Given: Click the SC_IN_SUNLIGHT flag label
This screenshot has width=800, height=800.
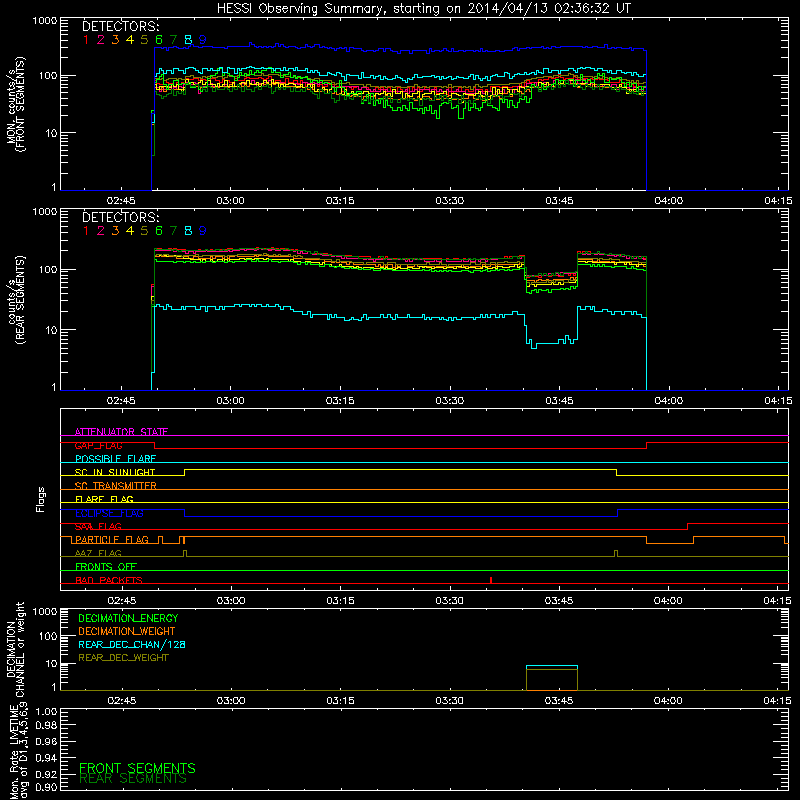Looking at the screenshot, I should (x=115, y=472).
